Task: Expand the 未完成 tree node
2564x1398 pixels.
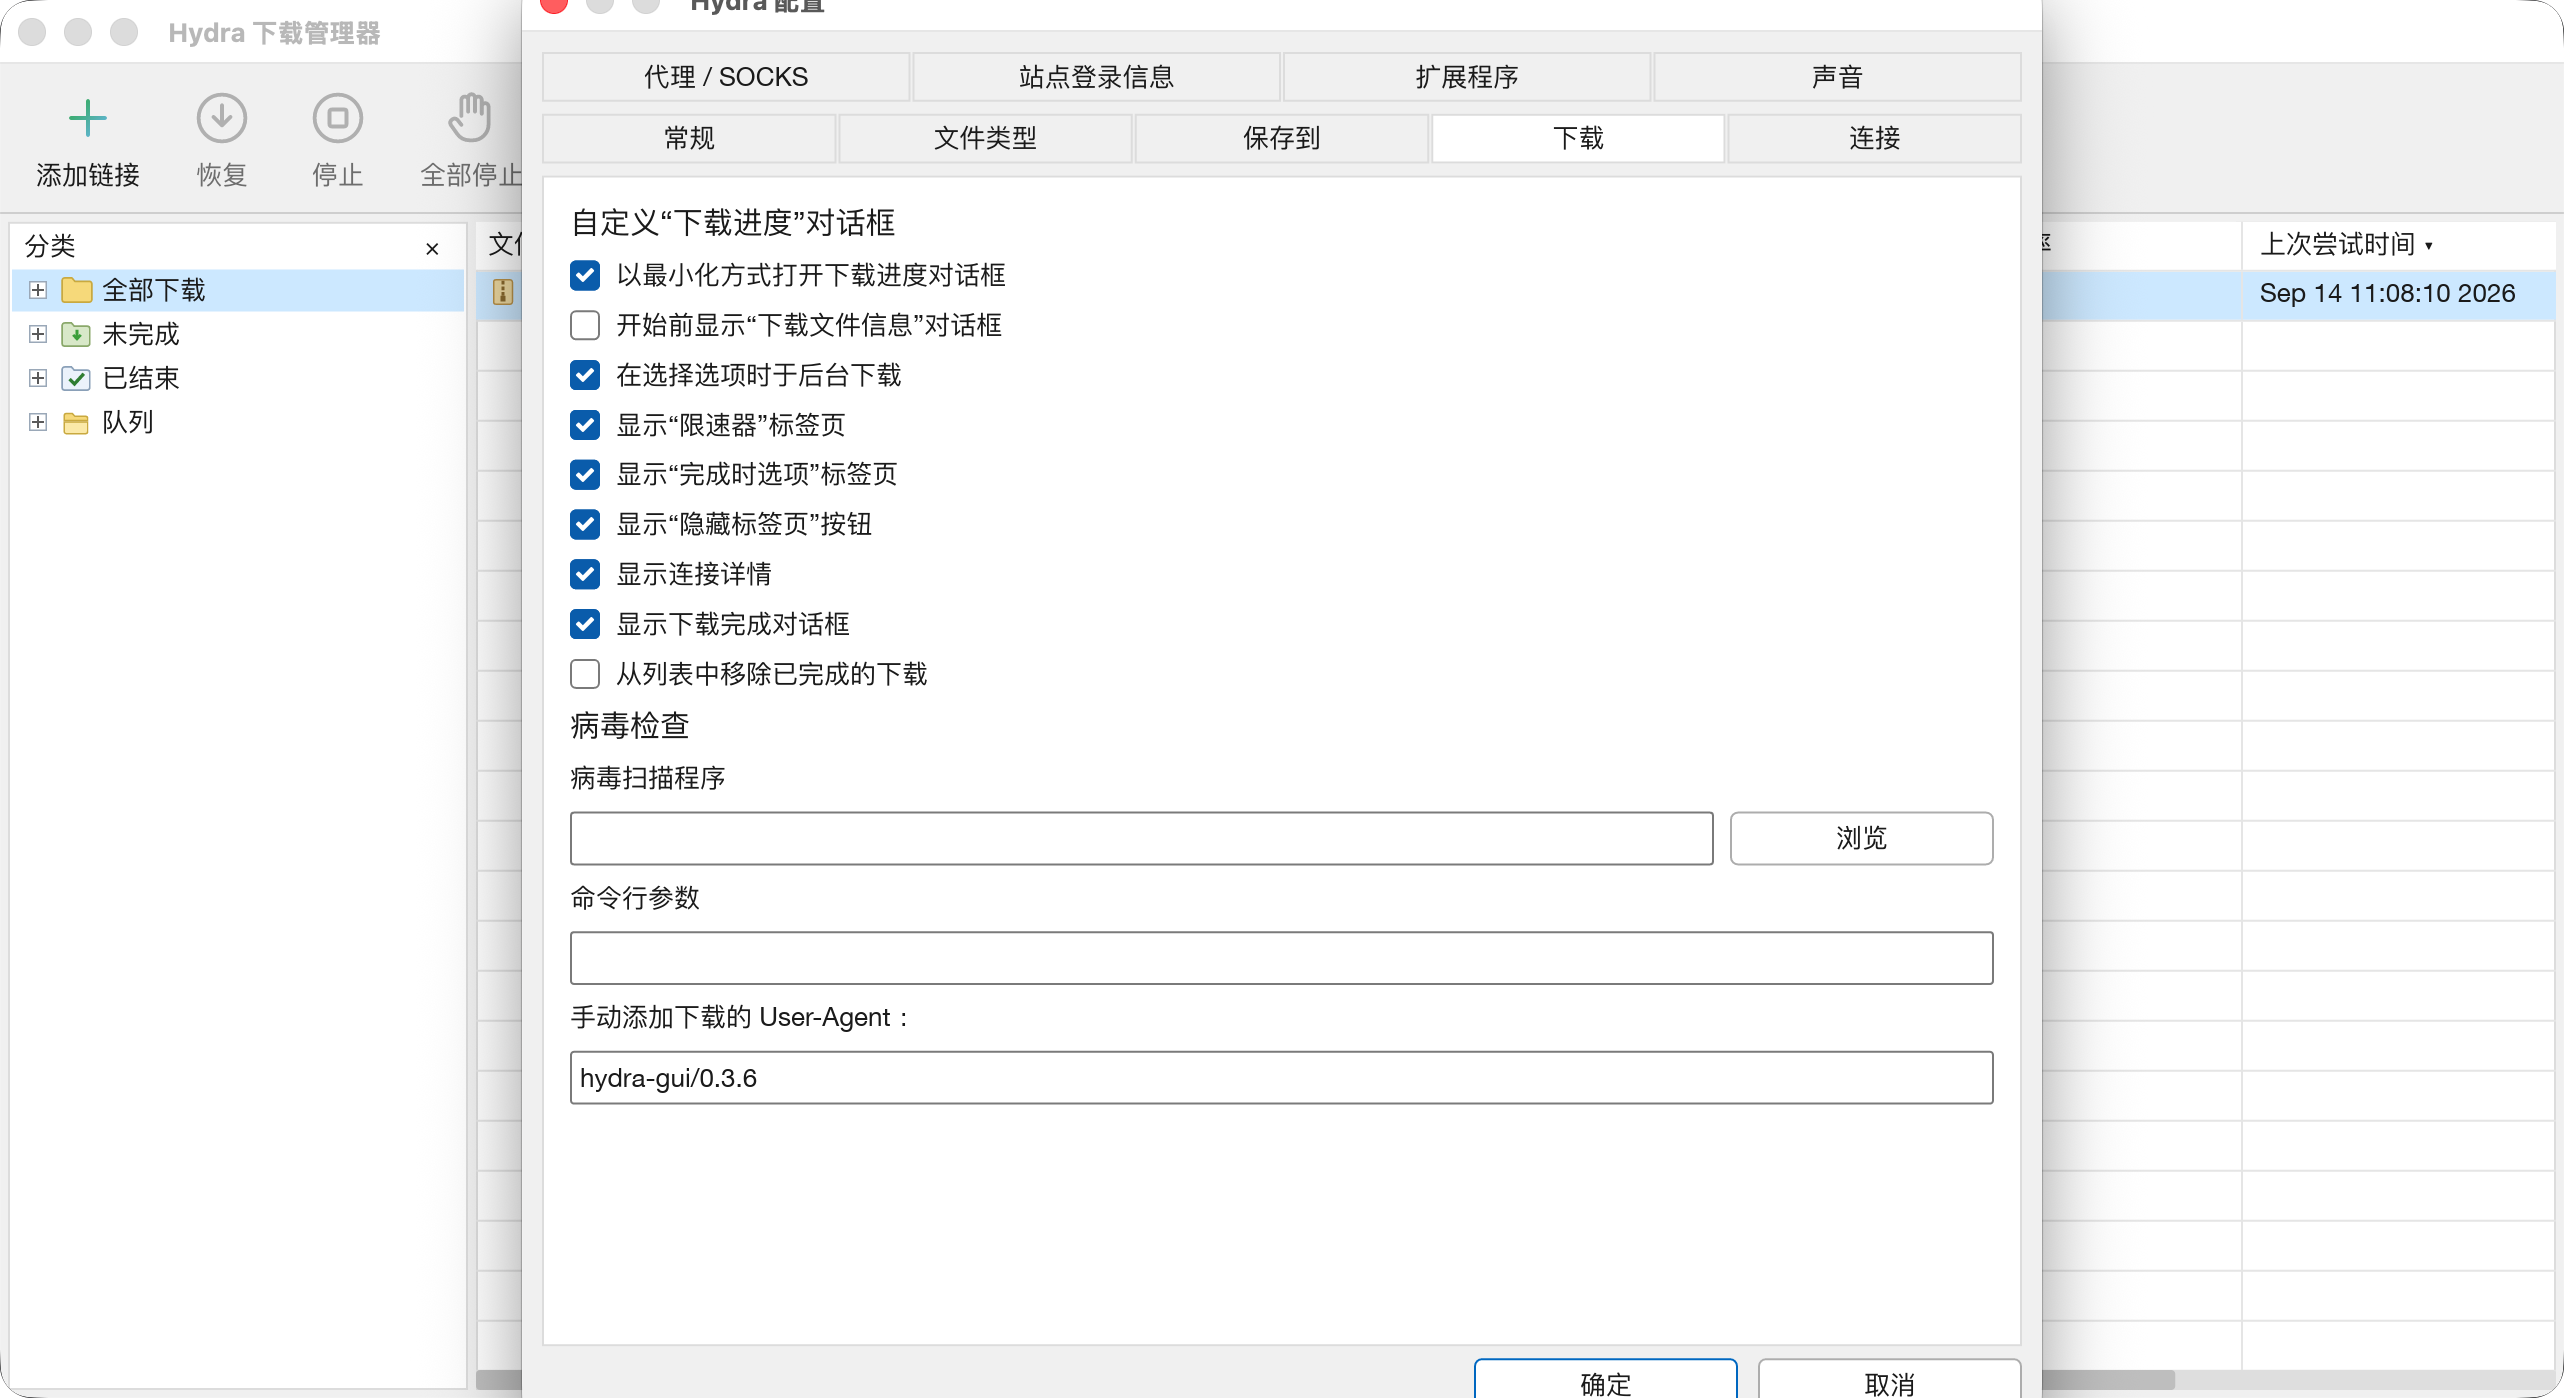Action: click(38, 334)
